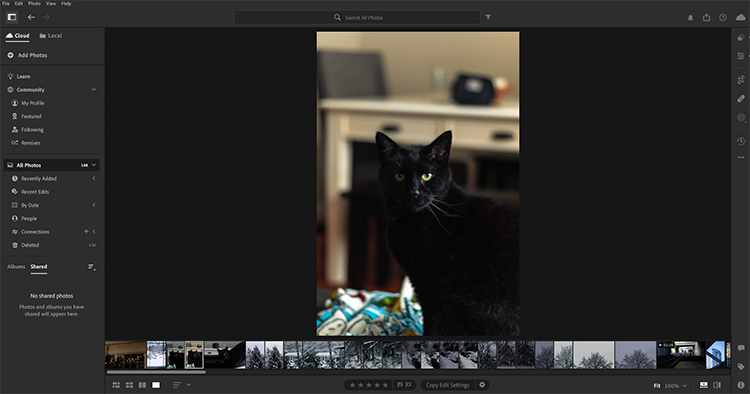Click the filmstrip horizontal scrollbar
Viewport: 750px width, 394px height.
pos(156,372)
